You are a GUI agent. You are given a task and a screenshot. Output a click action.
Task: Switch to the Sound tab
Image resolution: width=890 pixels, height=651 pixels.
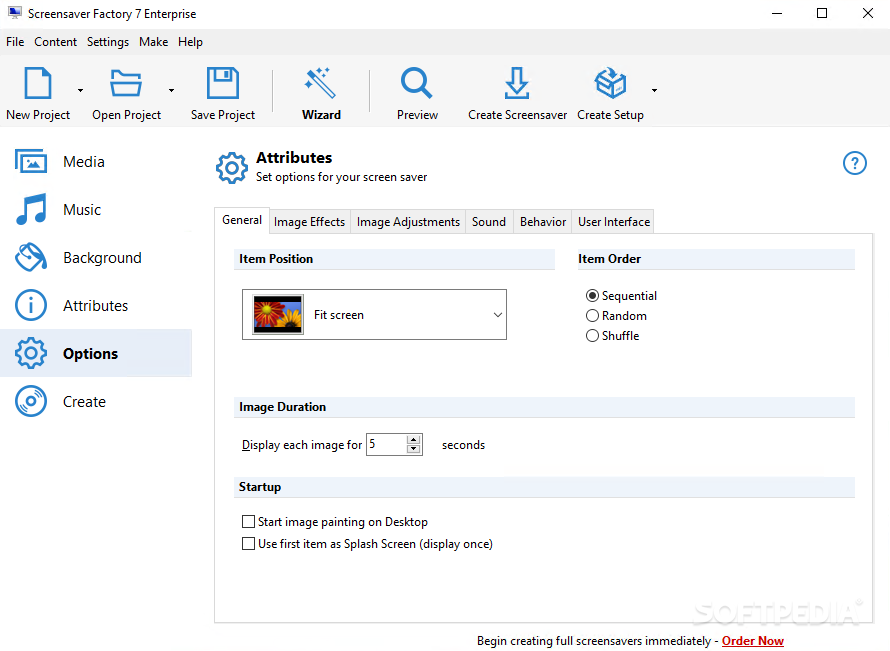pos(489,222)
